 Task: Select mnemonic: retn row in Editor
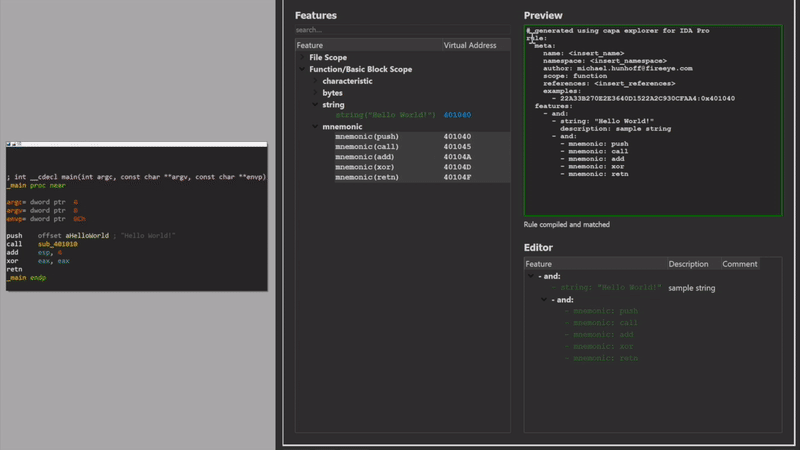(x=601, y=358)
